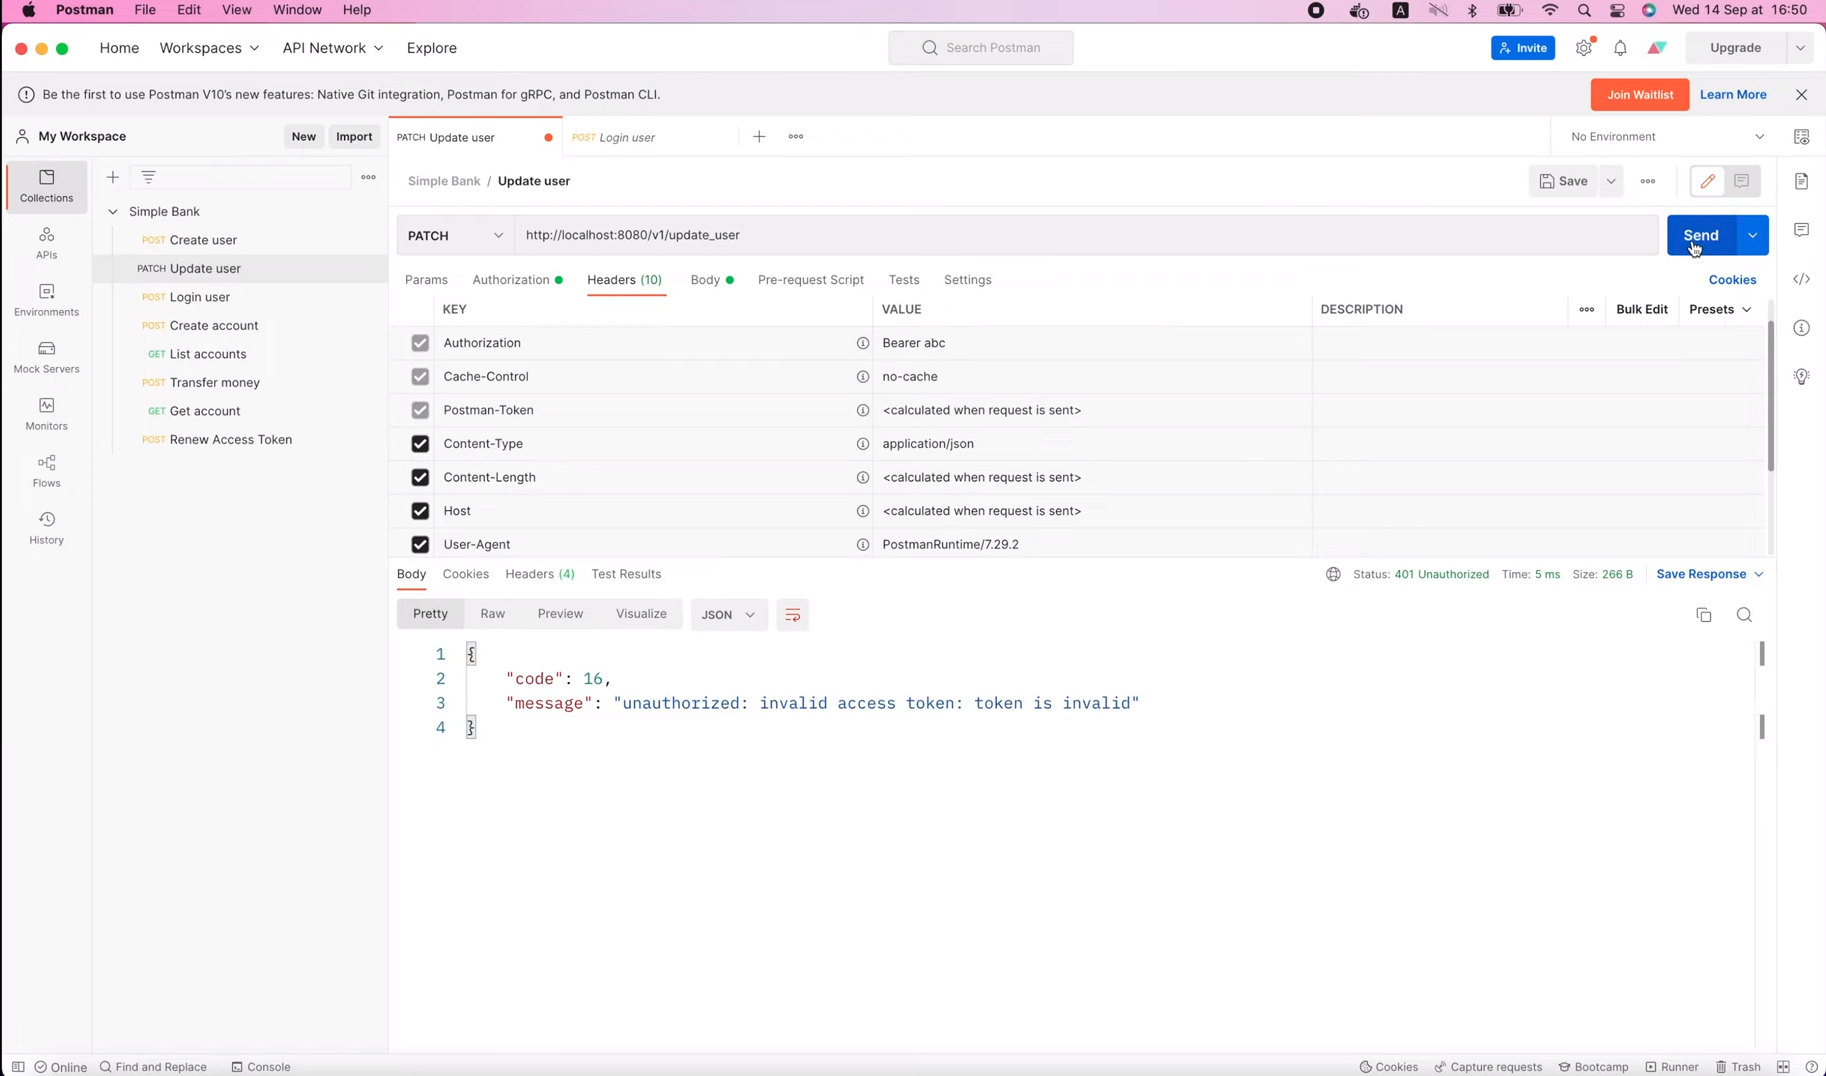Uncheck the Content-Type header checkbox

point(420,444)
